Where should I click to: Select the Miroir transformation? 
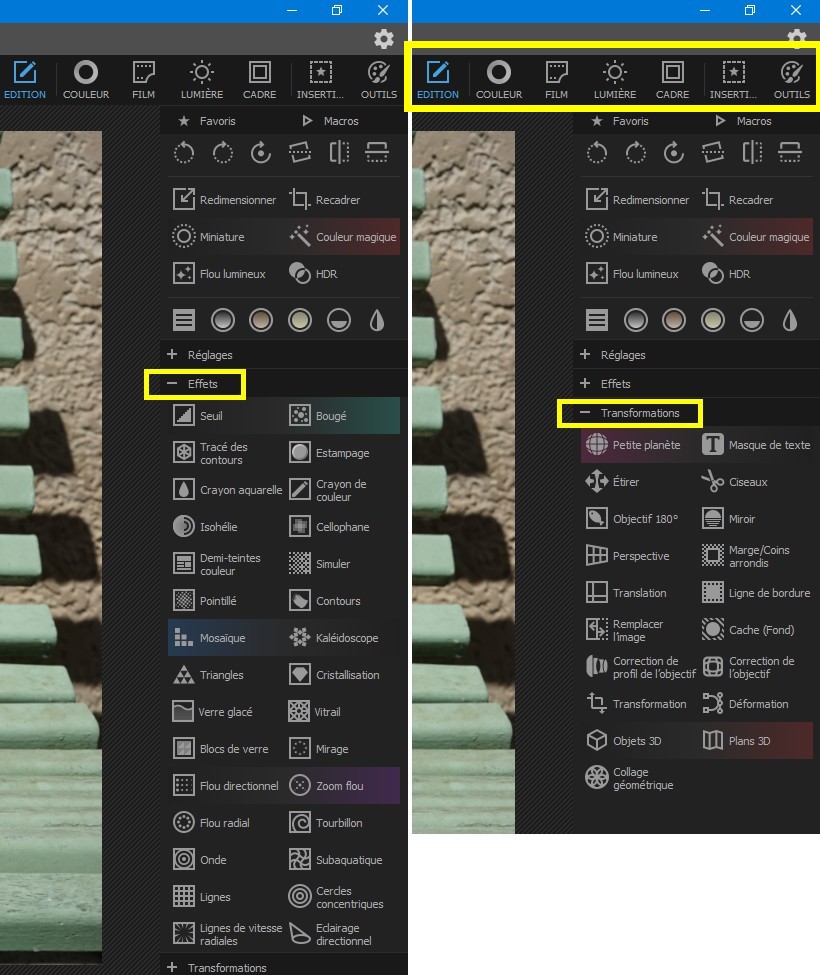click(729, 519)
